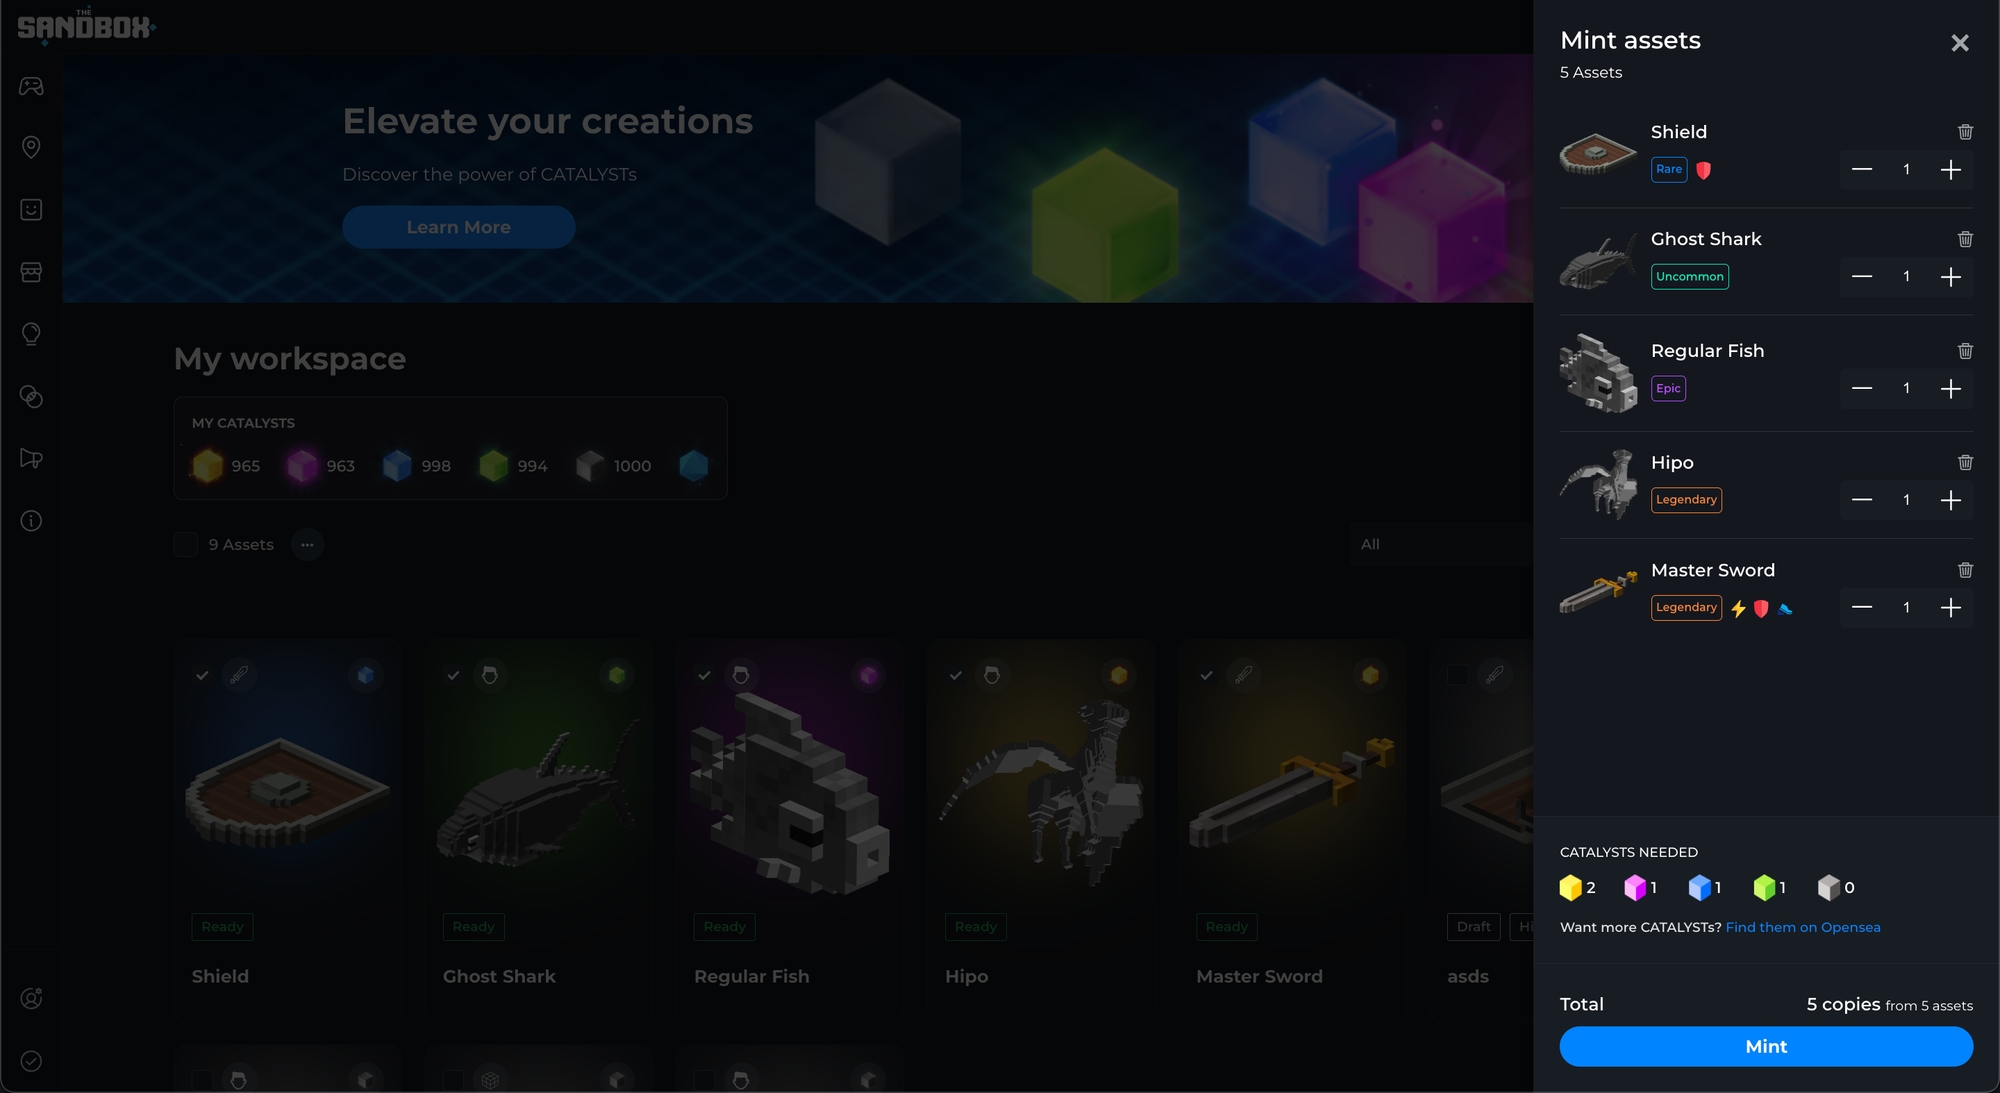Decrease Master Sword copies with minus
Viewport: 2000px width, 1093px height.
coord(1861,607)
